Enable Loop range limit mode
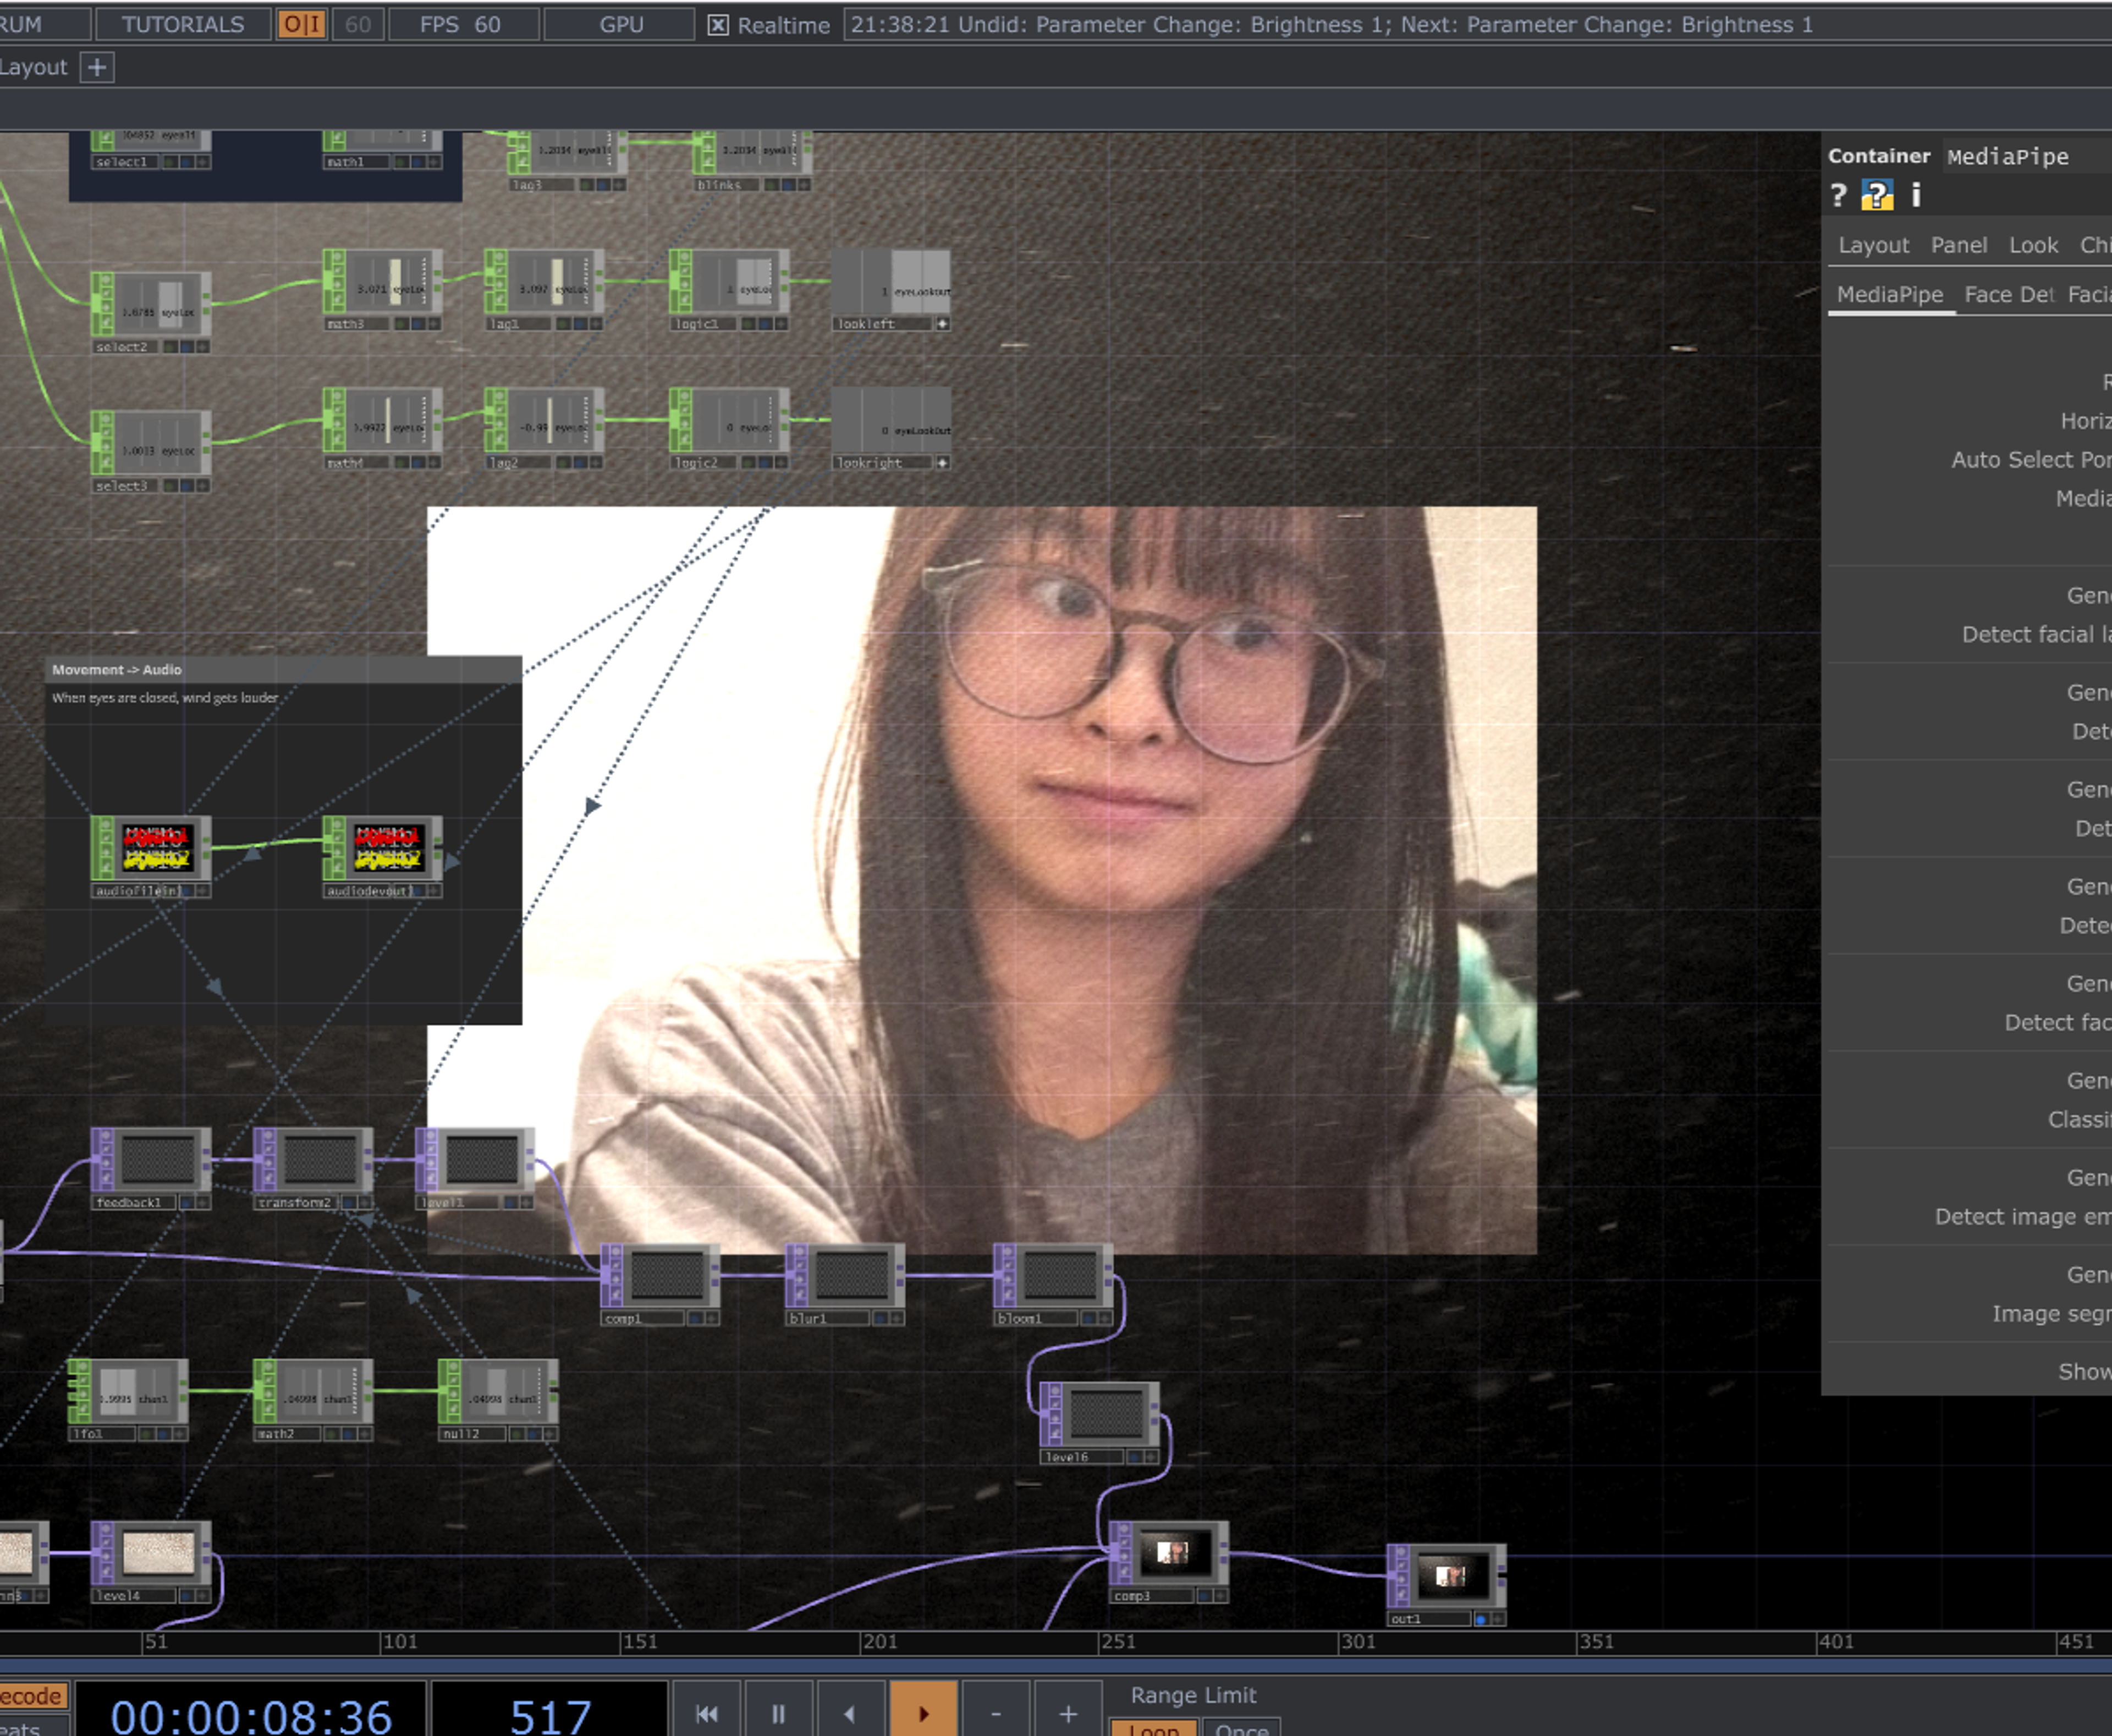2112x1736 pixels. coord(1154,1729)
